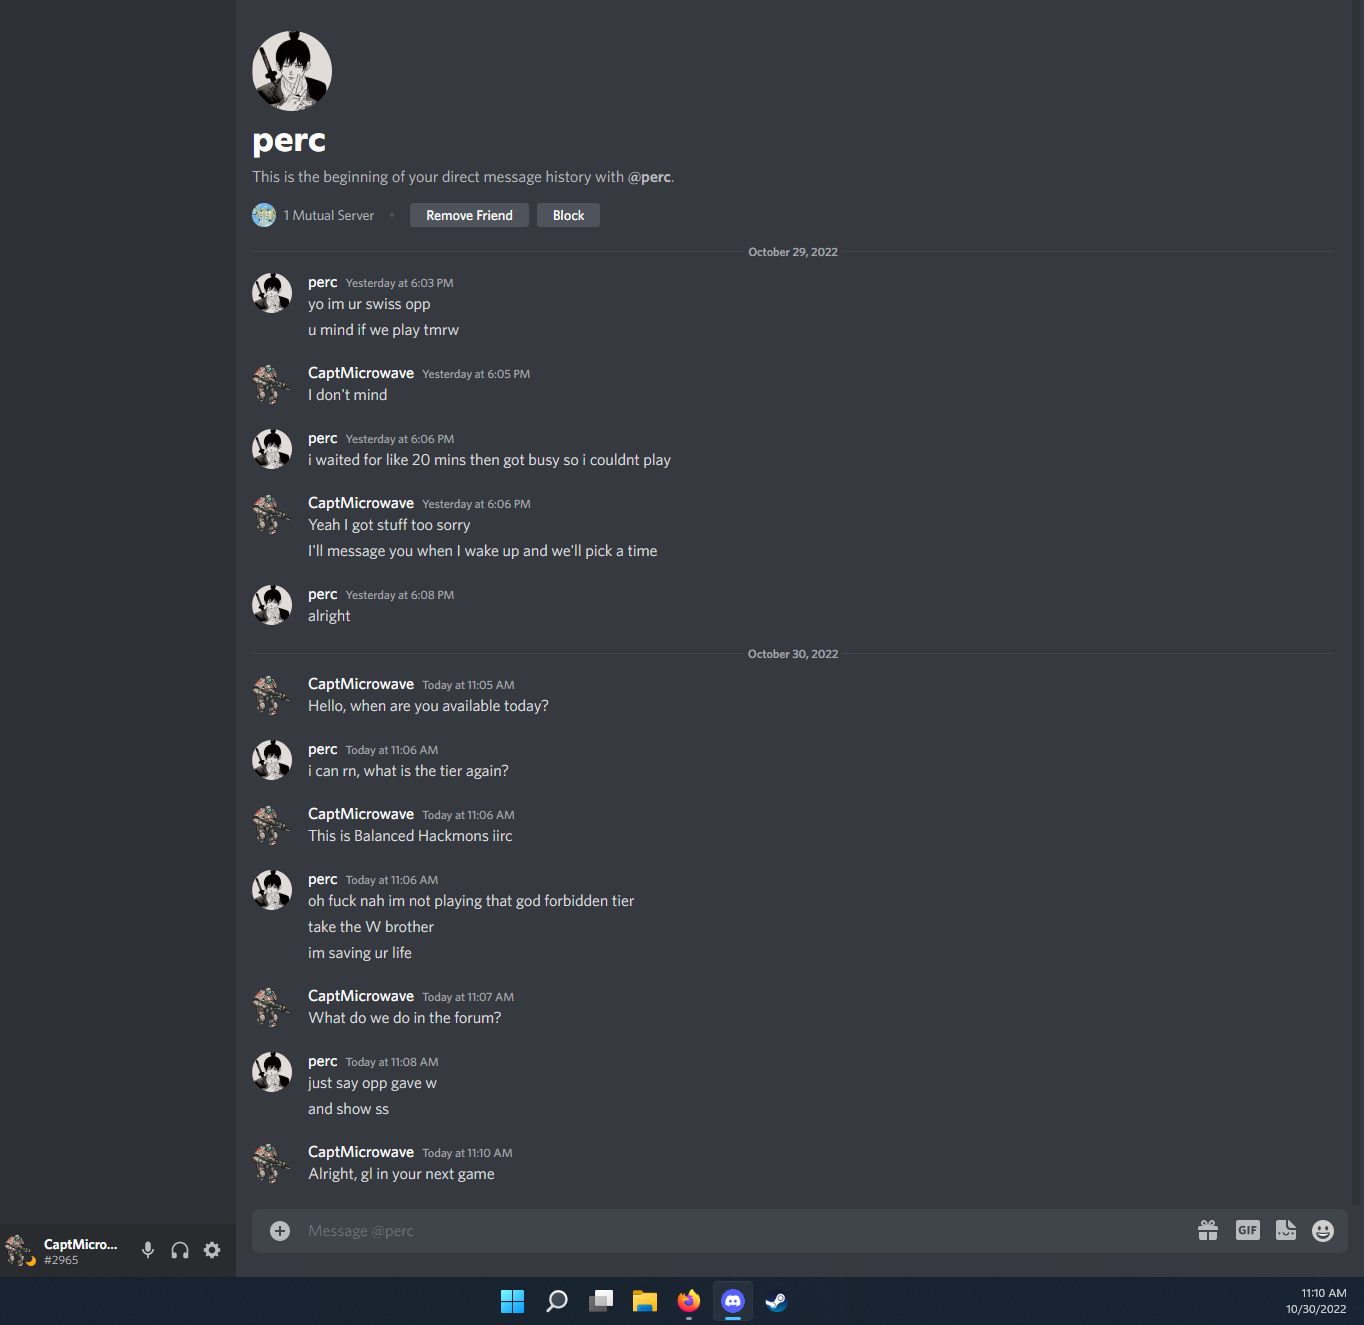Click CaptMicrowave username above 'I don't mind'
Image resolution: width=1364 pixels, height=1325 pixels.
(x=361, y=373)
